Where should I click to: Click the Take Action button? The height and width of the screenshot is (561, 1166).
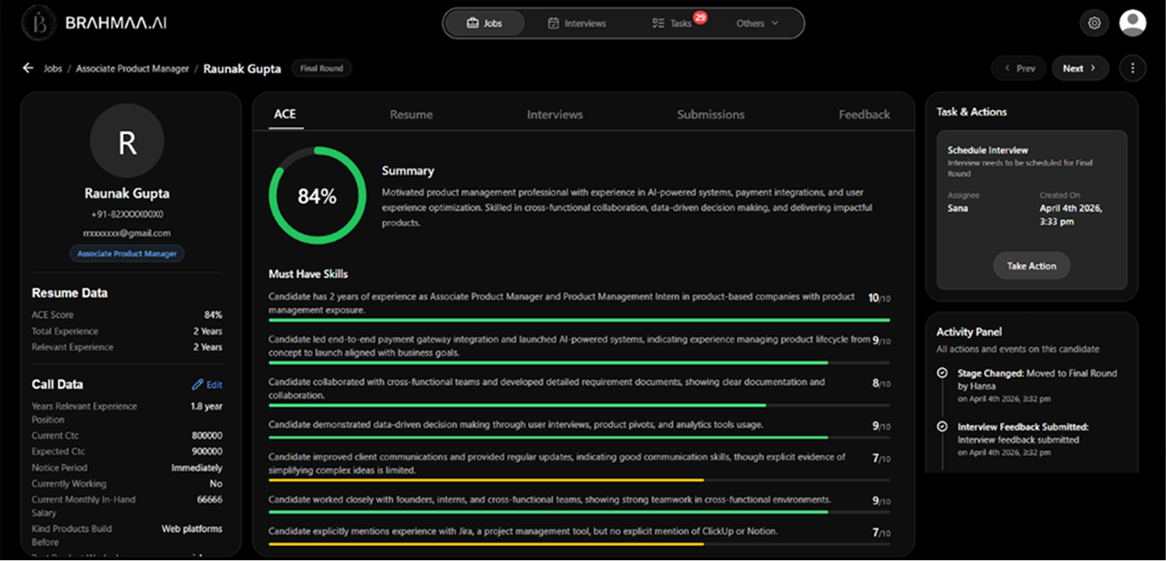click(1031, 266)
